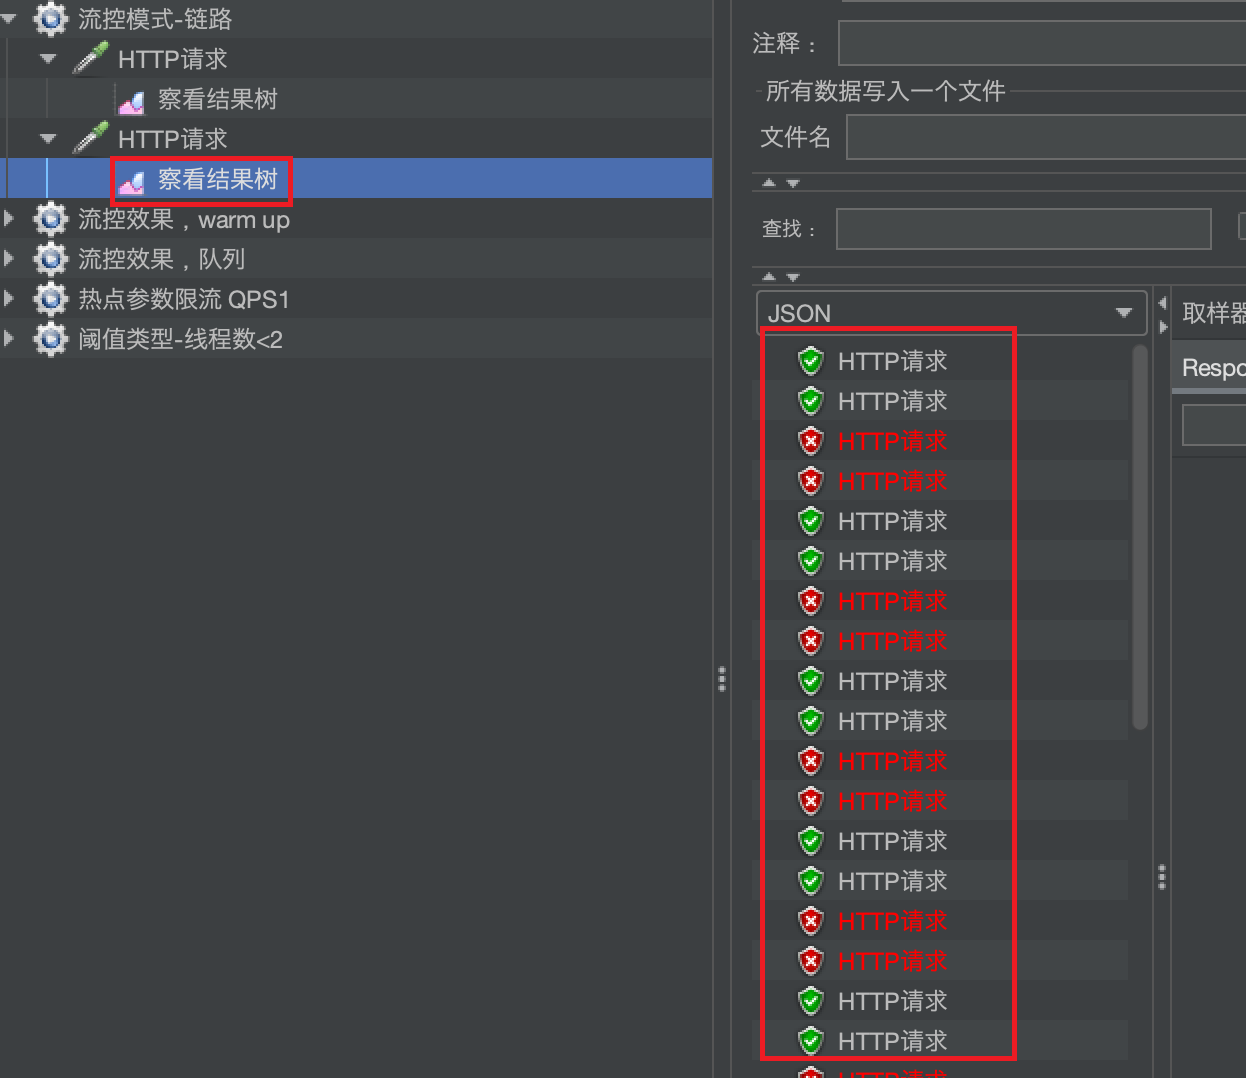Expand the 阈值类型-线程数<2 thread group
1246x1078 pixels.
[x=9, y=339]
